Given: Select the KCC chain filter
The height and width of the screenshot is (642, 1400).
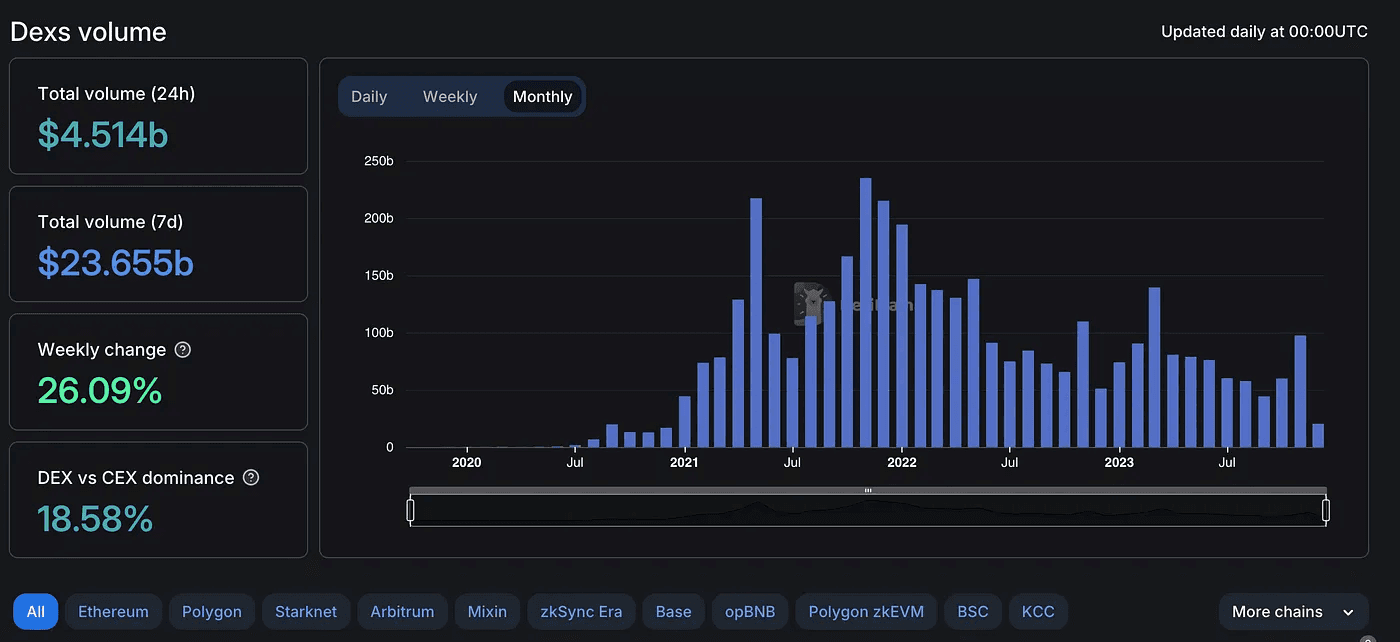Looking at the screenshot, I should point(1038,611).
